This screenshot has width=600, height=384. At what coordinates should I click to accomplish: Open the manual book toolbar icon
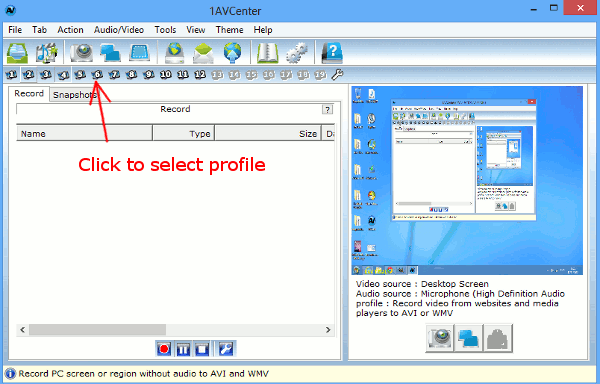click(267, 53)
